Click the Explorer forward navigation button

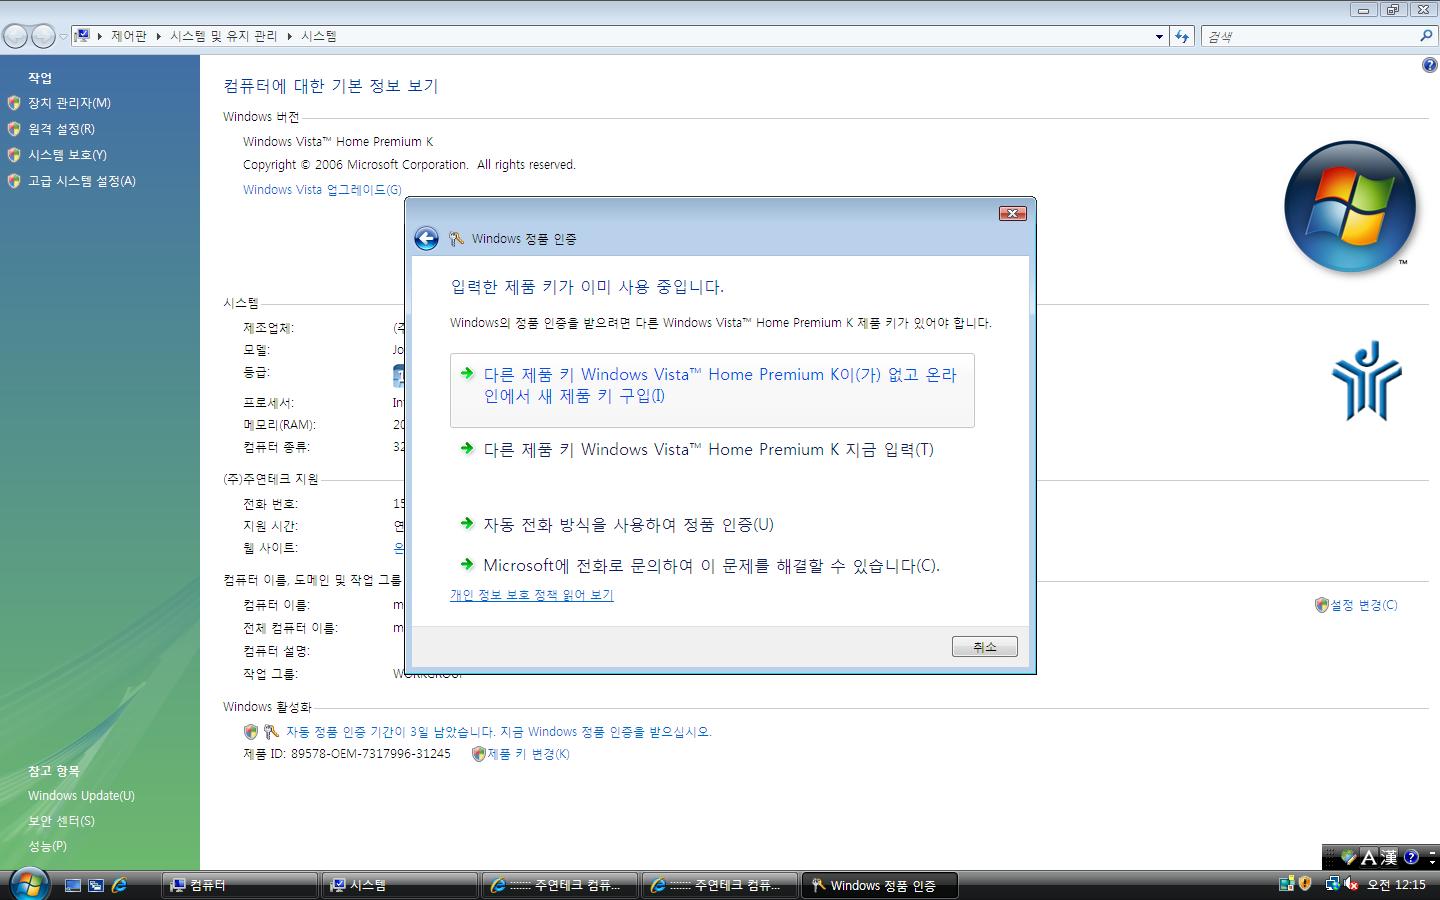43,36
